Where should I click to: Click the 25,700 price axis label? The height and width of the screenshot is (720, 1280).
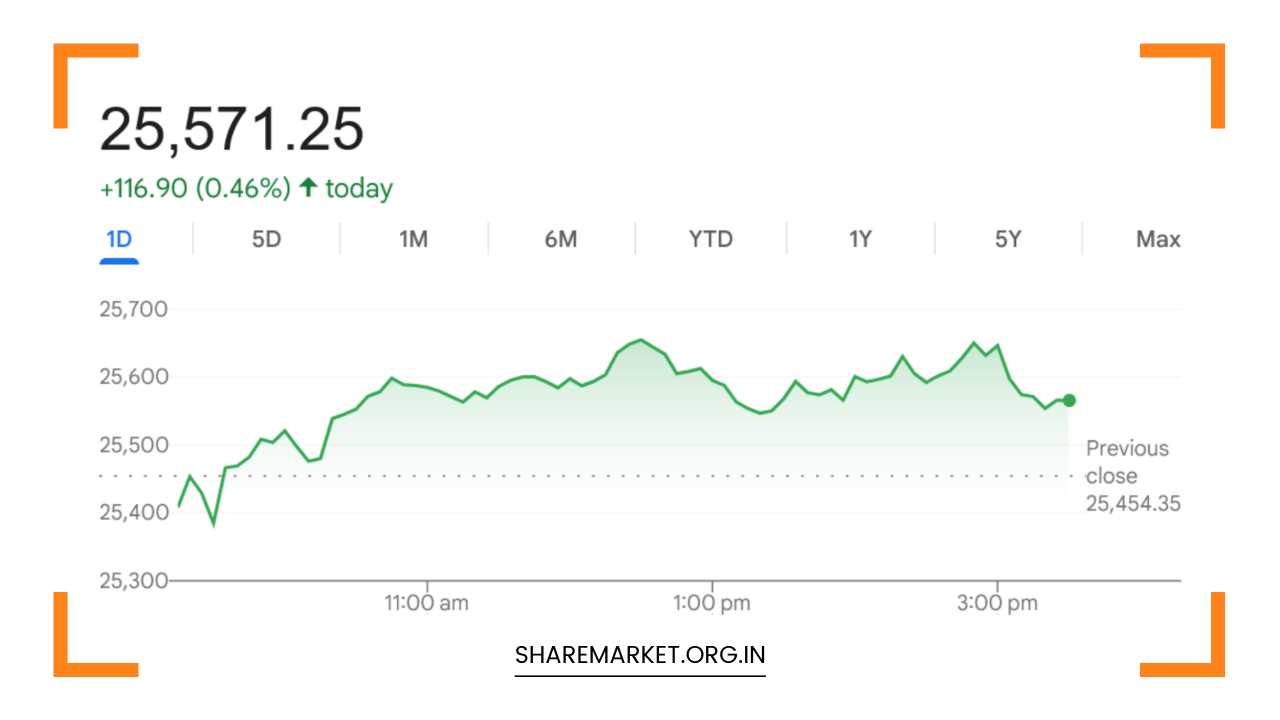click(133, 309)
